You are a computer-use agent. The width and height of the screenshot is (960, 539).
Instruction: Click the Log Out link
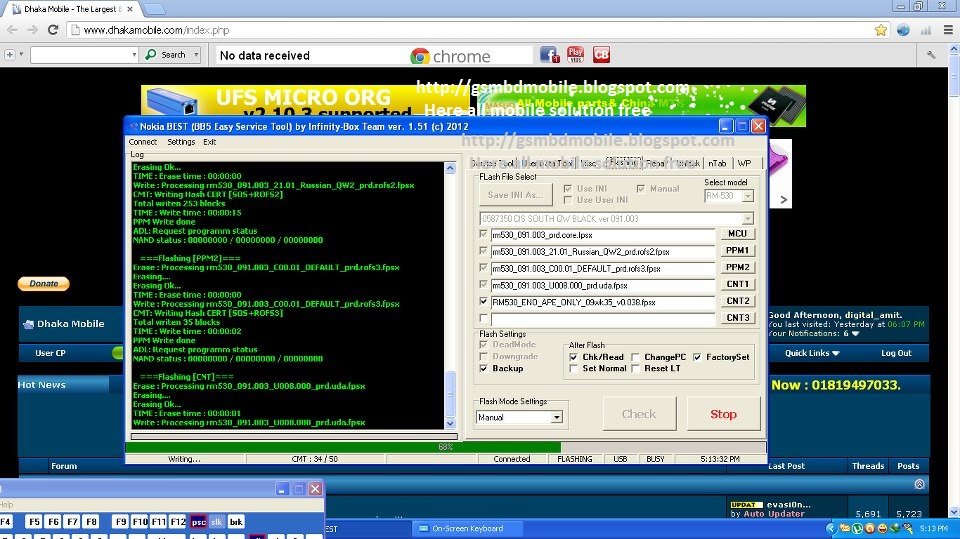point(896,353)
